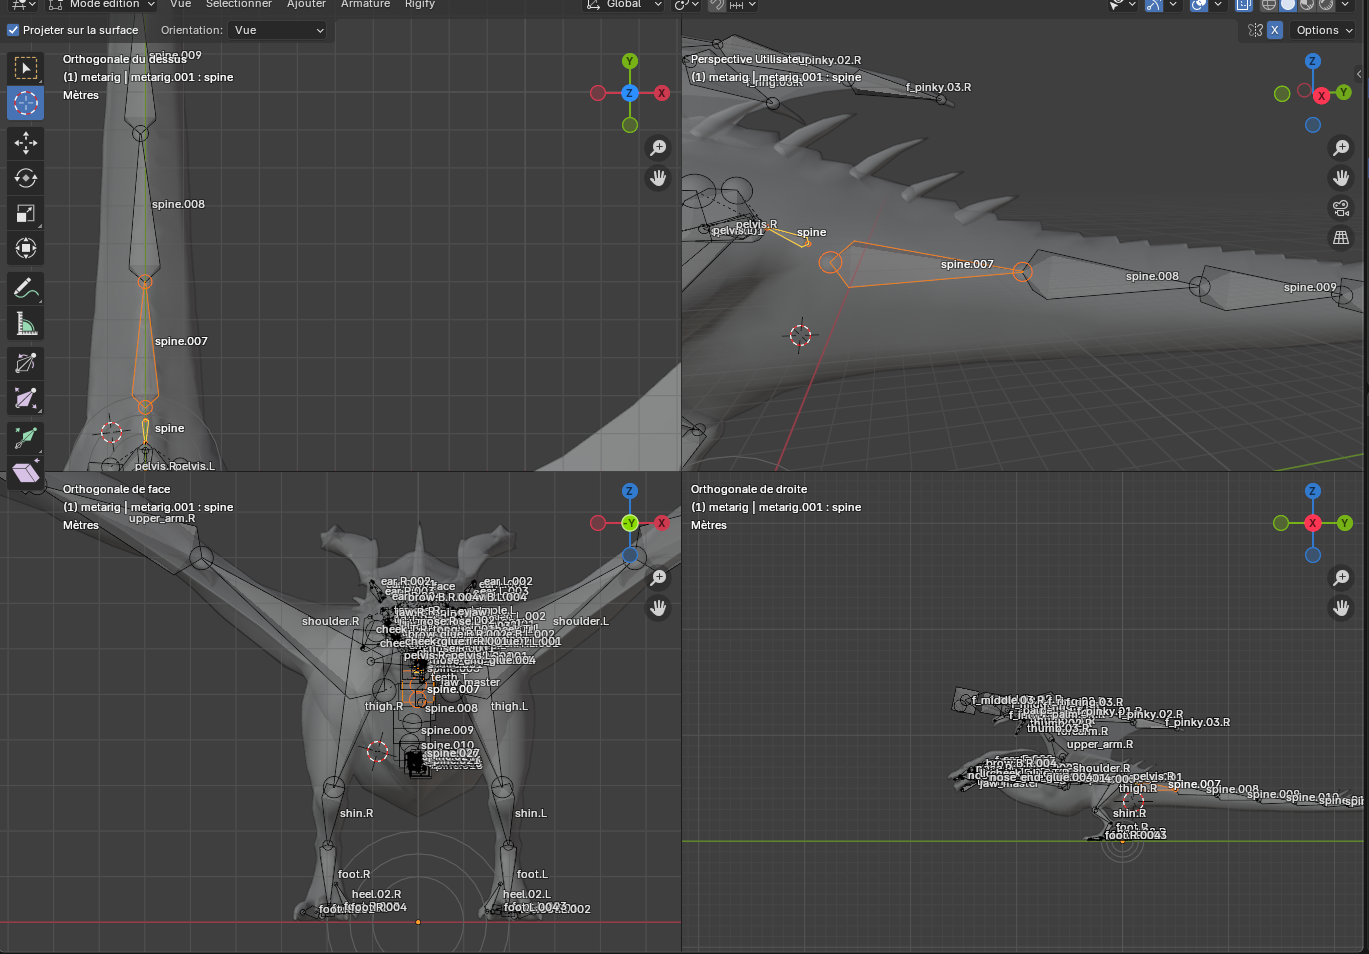Toggle the Projeter sur la surface checkbox
Image resolution: width=1369 pixels, height=954 pixels.
point(13,30)
